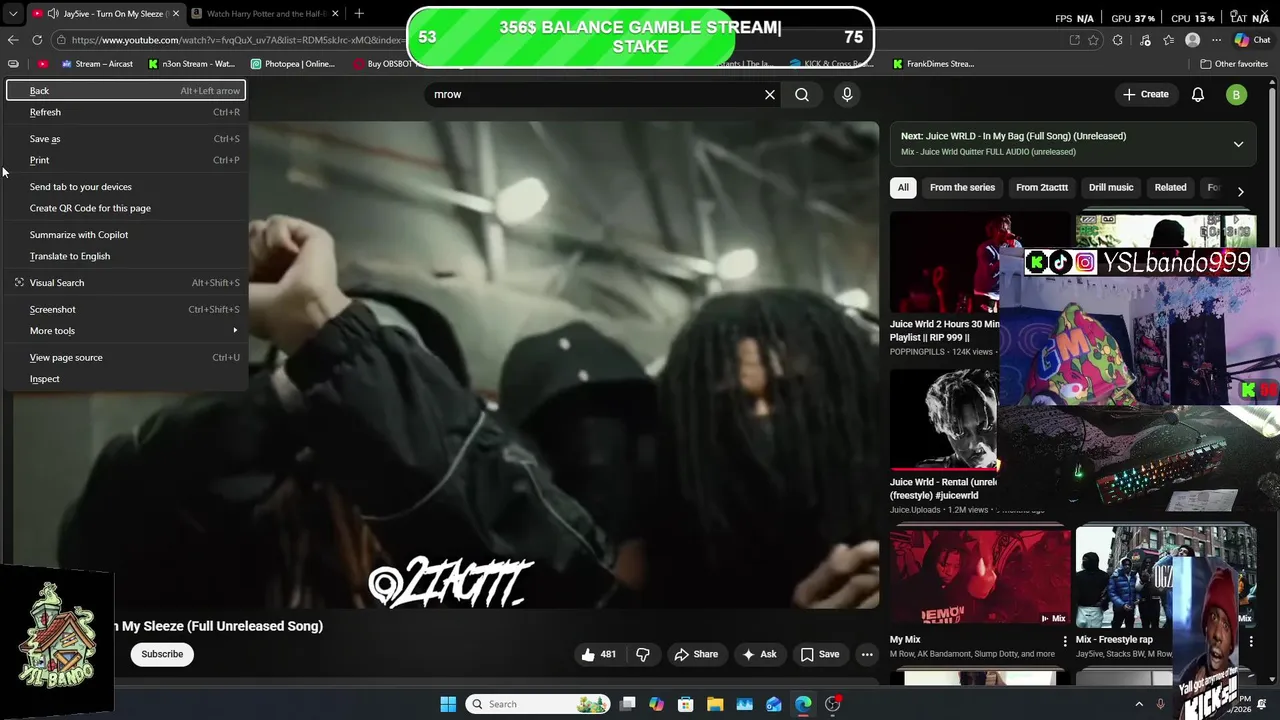The width and height of the screenshot is (1280, 720).
Task: Click the Edge browser icon on the taskbar
Action: click(803, 704)
